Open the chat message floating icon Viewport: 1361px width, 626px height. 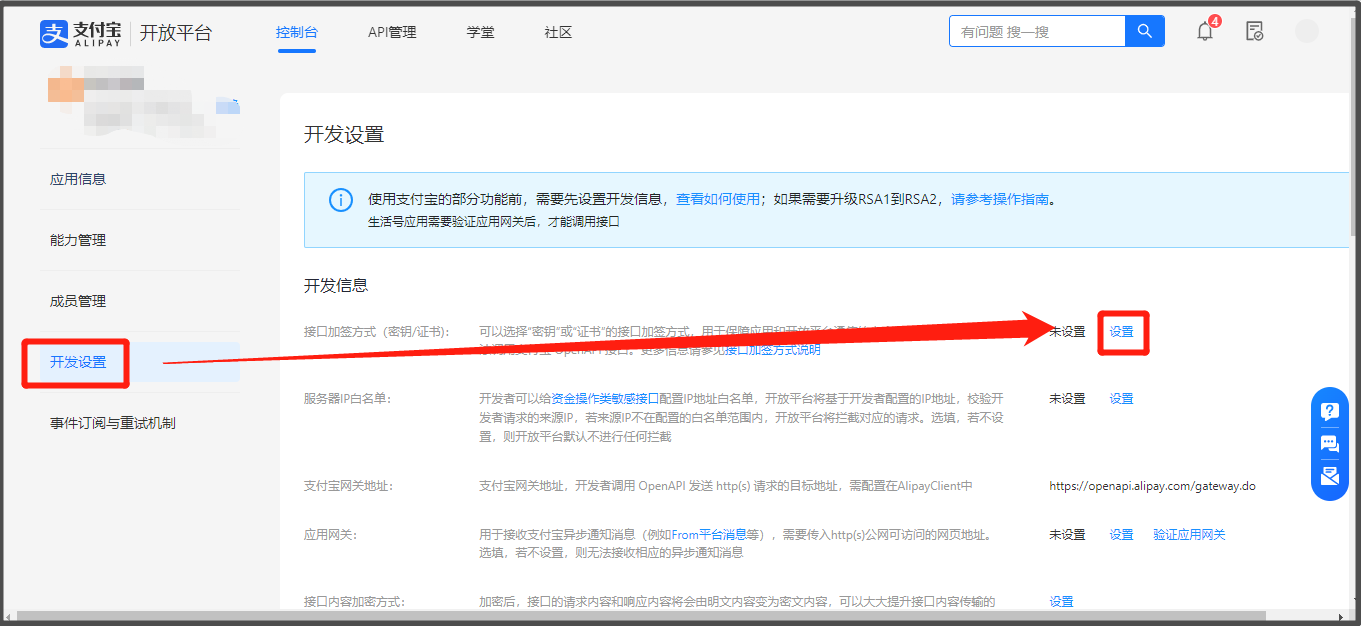(x=1330, y=444)
